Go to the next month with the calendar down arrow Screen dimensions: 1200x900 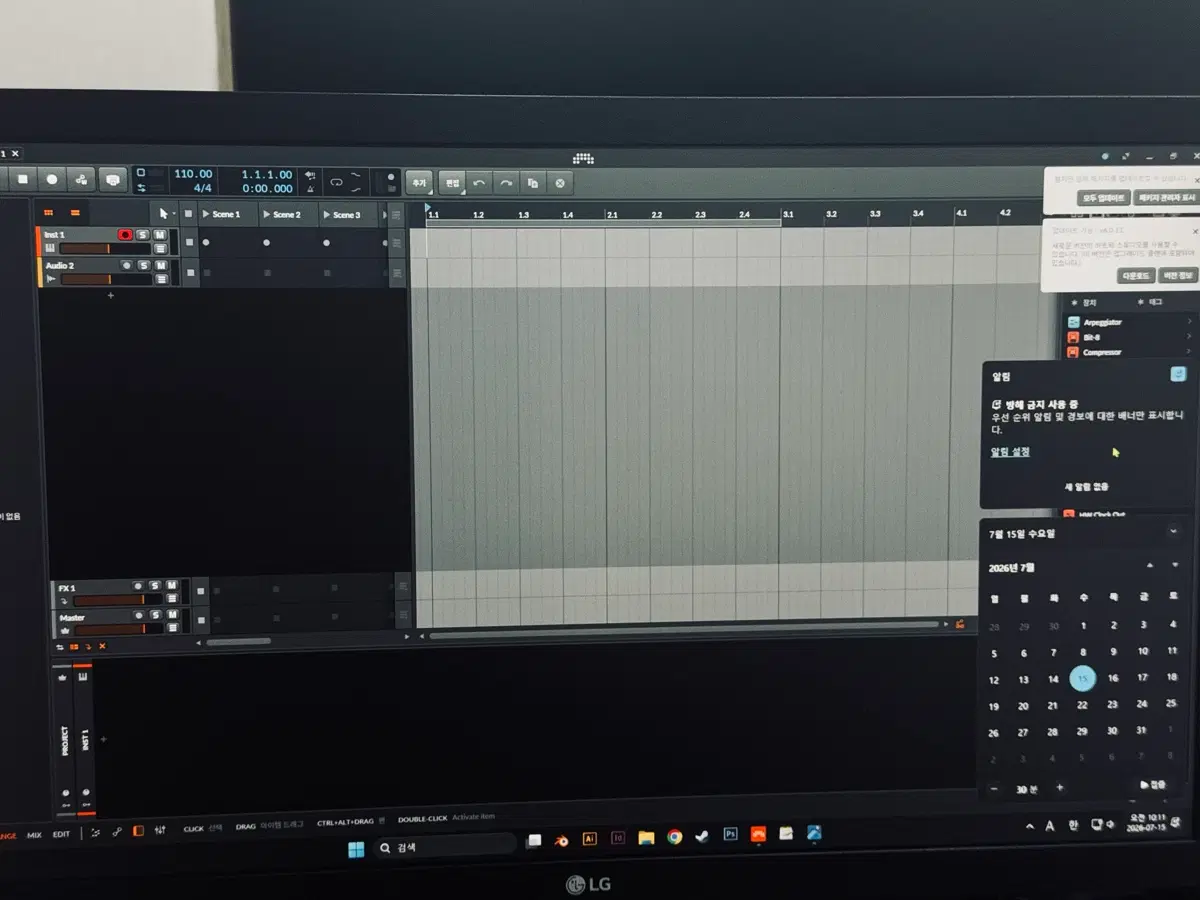click(1177, 566)
